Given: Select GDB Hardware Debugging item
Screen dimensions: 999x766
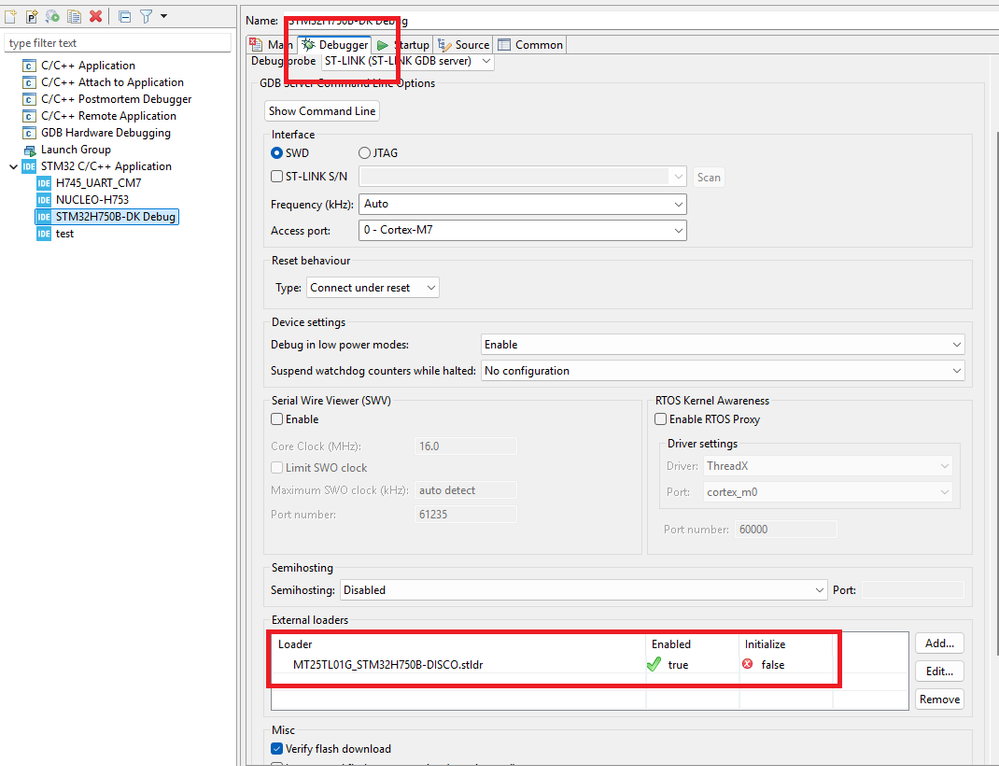Looking at the screenshot, I should point(106,133).
